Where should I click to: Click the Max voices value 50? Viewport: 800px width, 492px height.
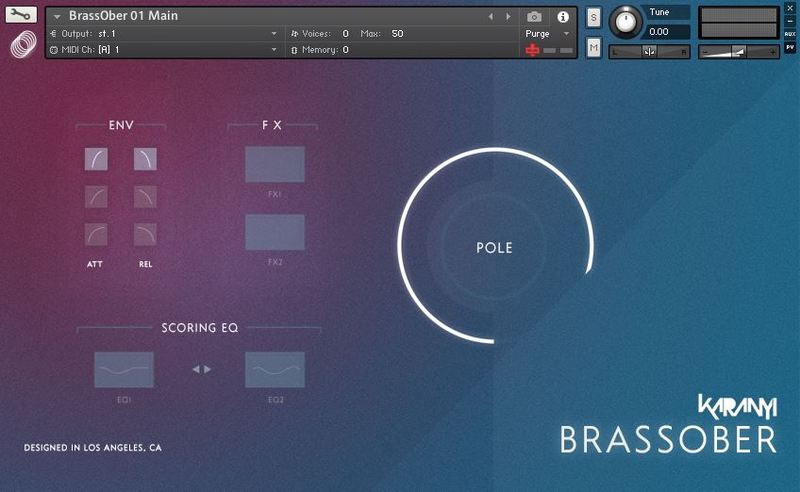(397, 34)
